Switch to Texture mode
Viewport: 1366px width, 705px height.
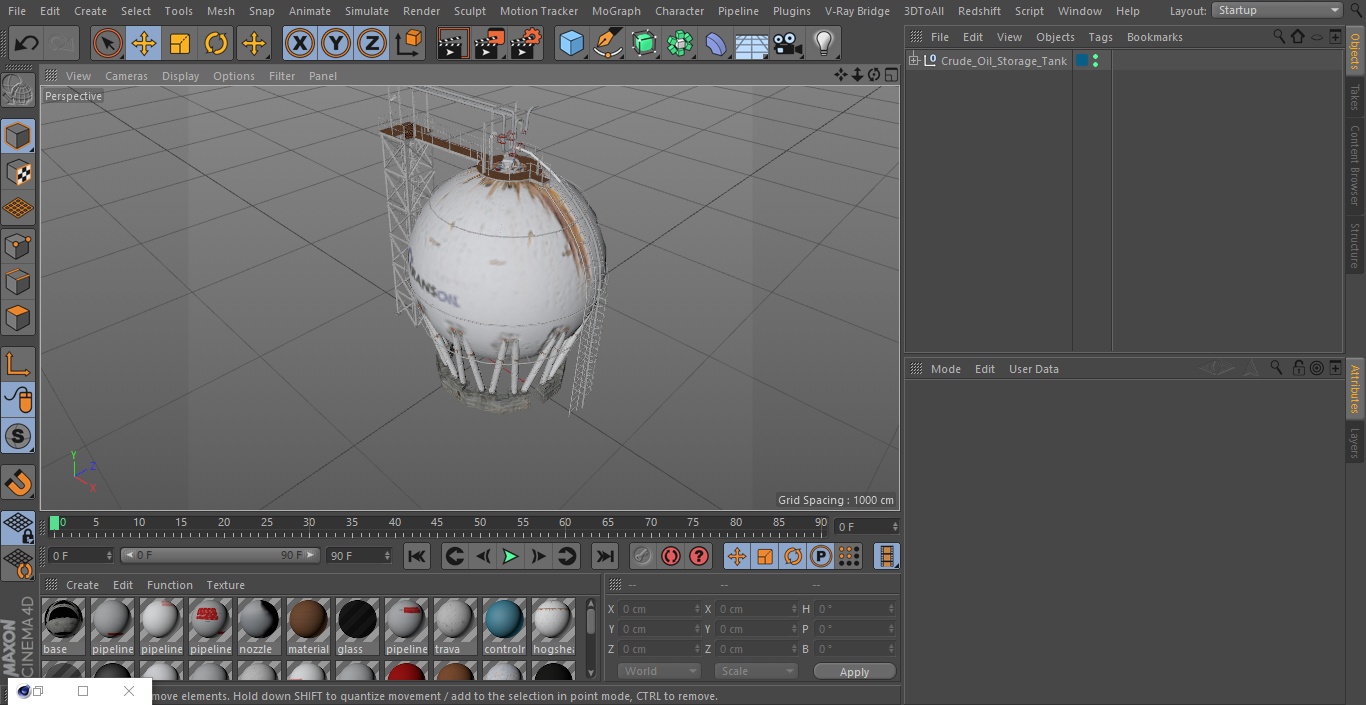18,173
